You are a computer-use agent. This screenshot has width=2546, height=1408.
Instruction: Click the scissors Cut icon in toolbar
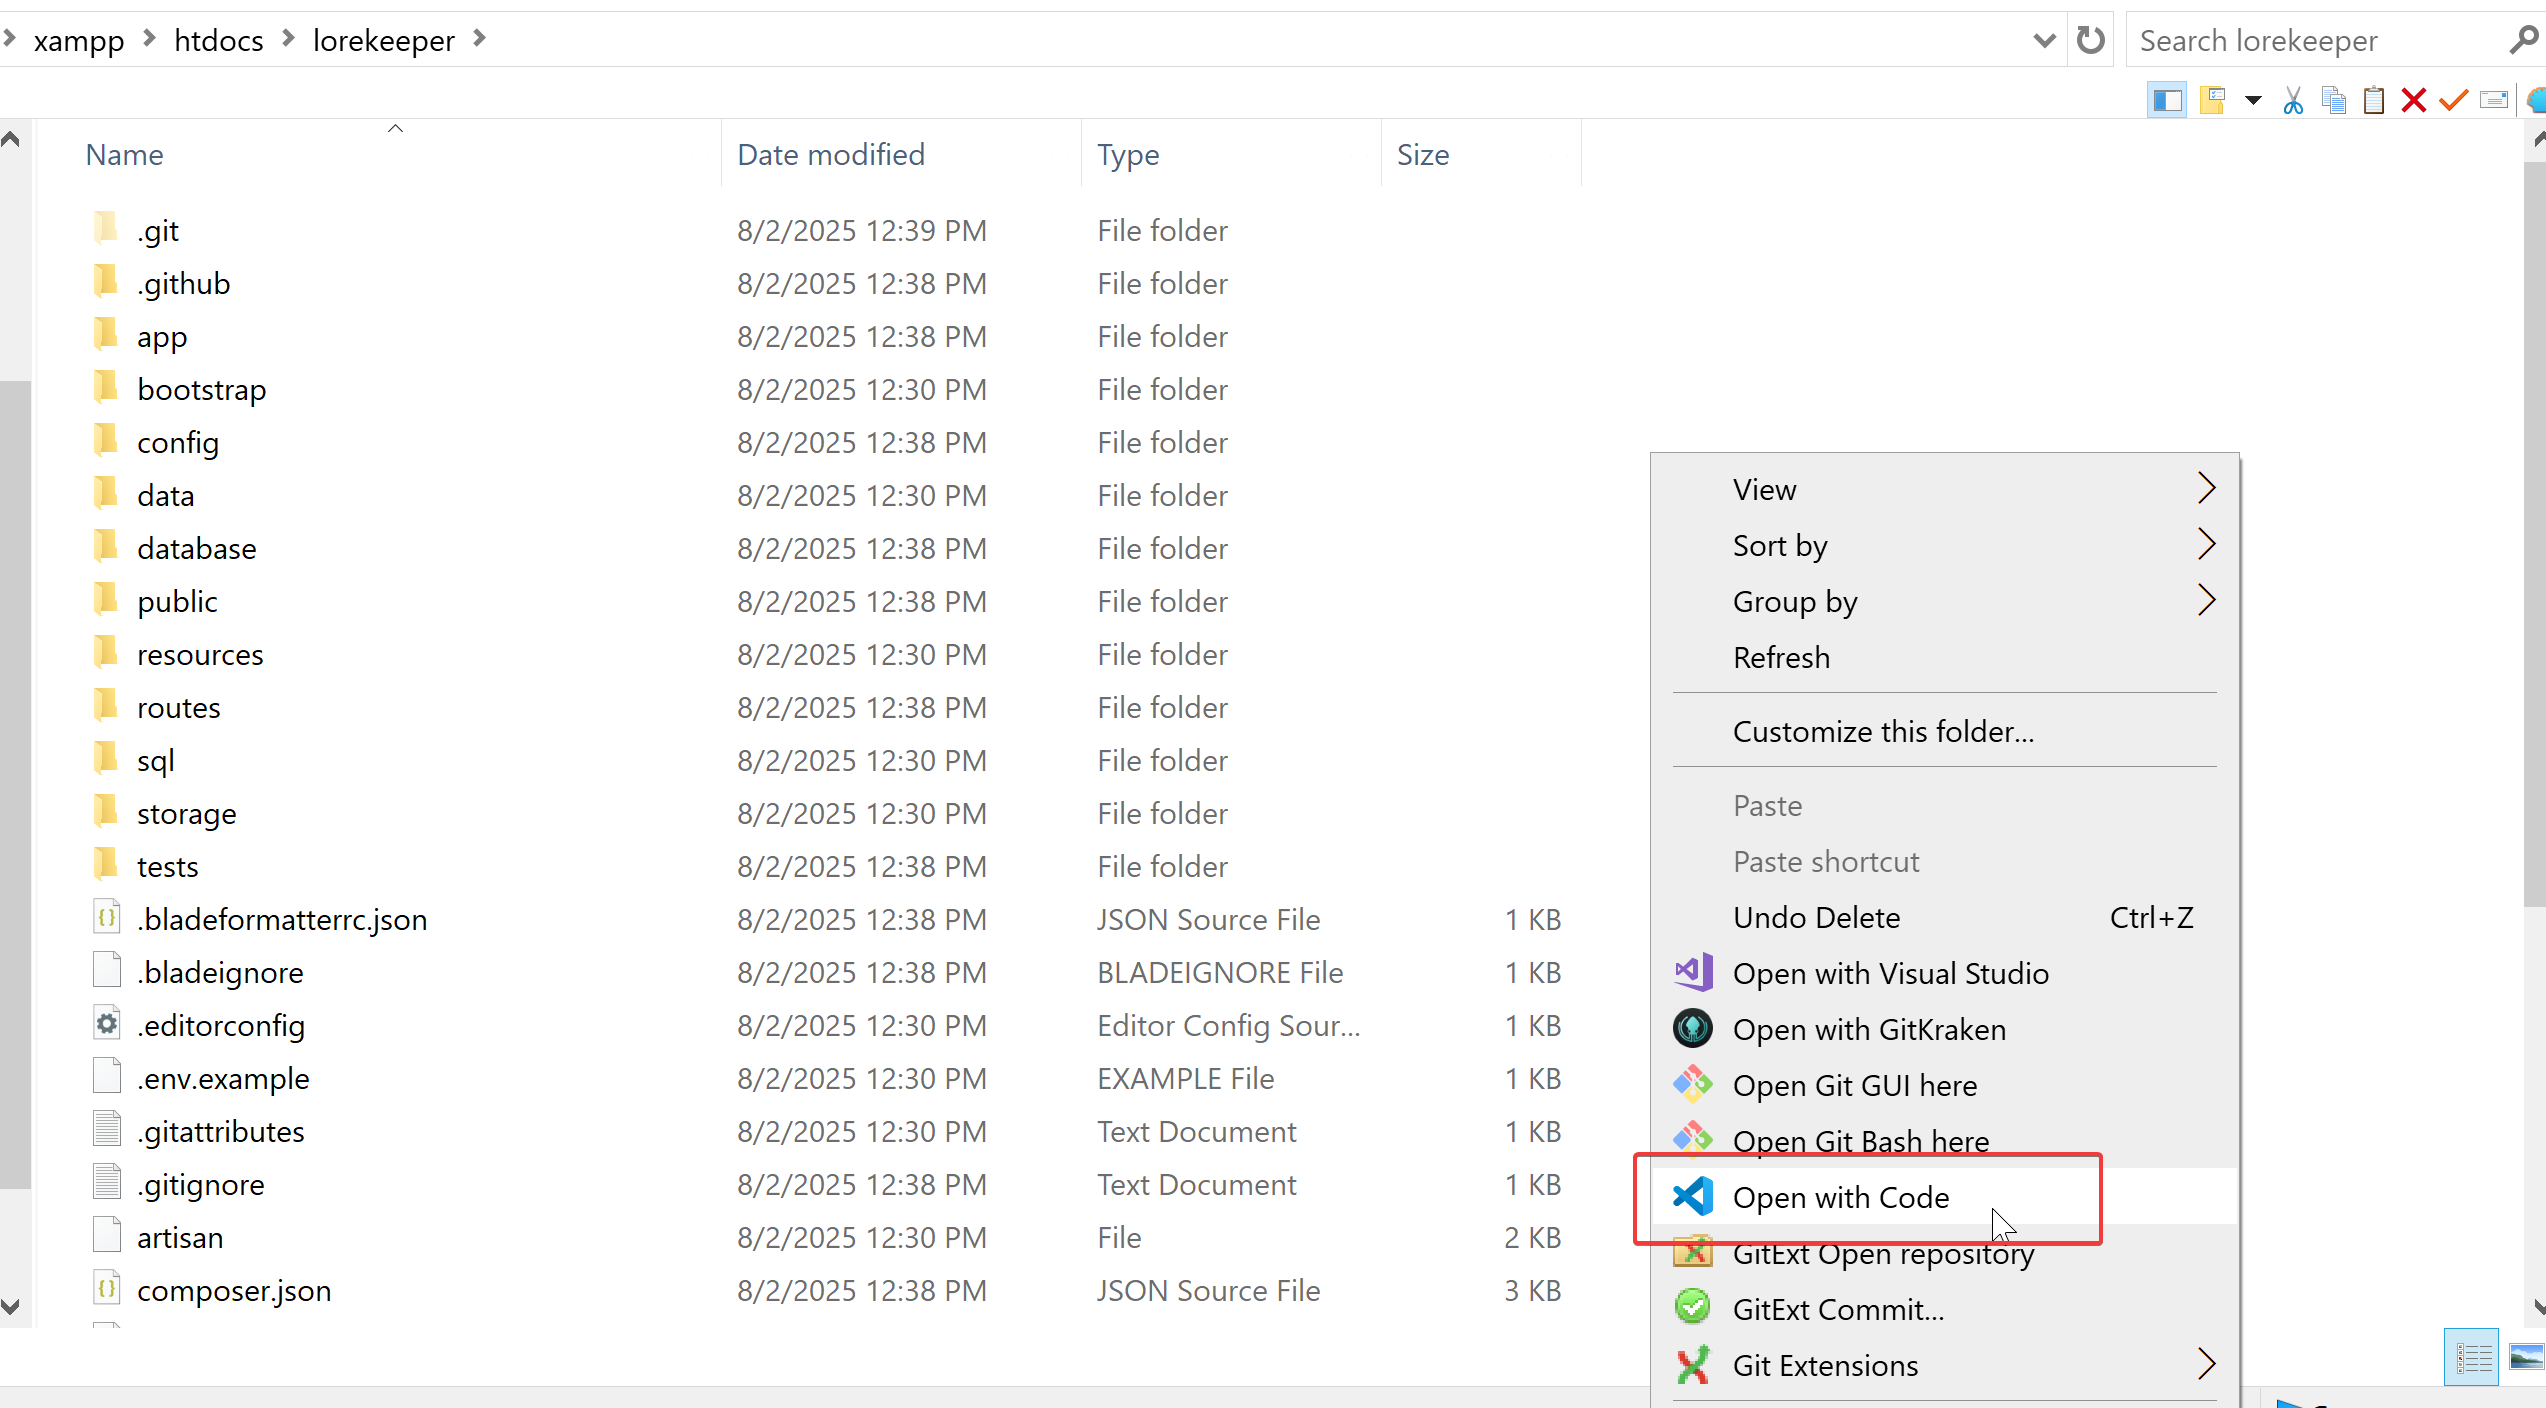click(2293, 100)
